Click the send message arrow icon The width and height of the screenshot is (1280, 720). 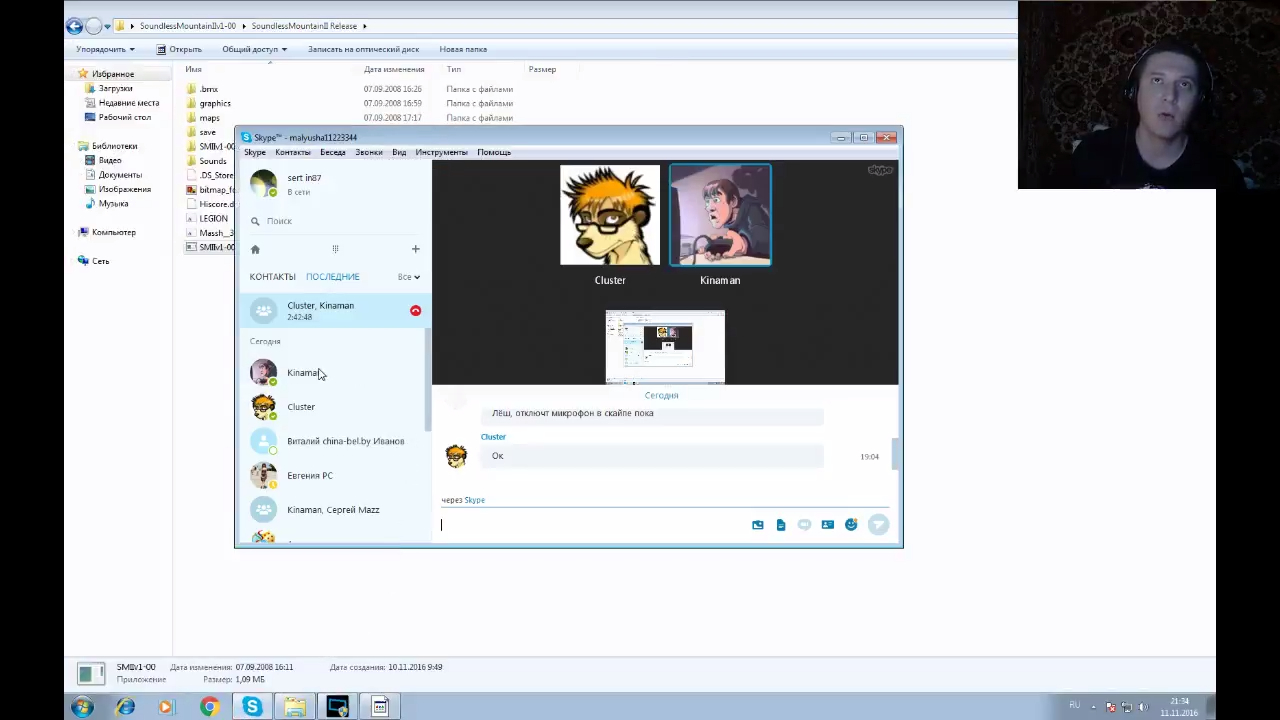(878, 525)
